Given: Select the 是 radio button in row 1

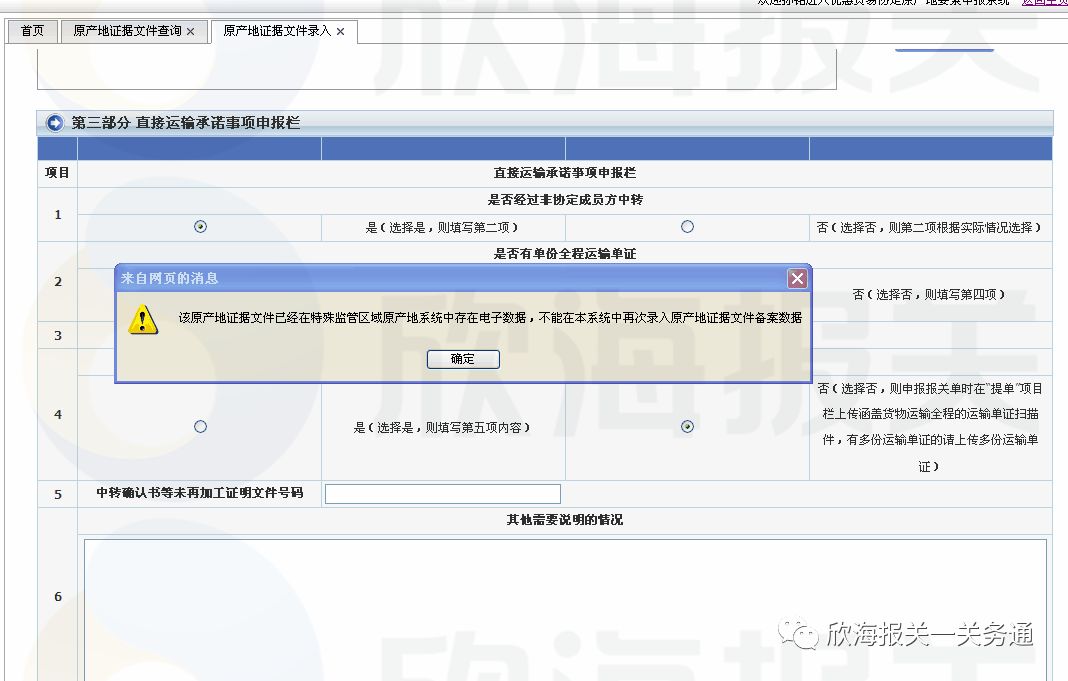Looking at the screenshot, I should click(200, 227).
